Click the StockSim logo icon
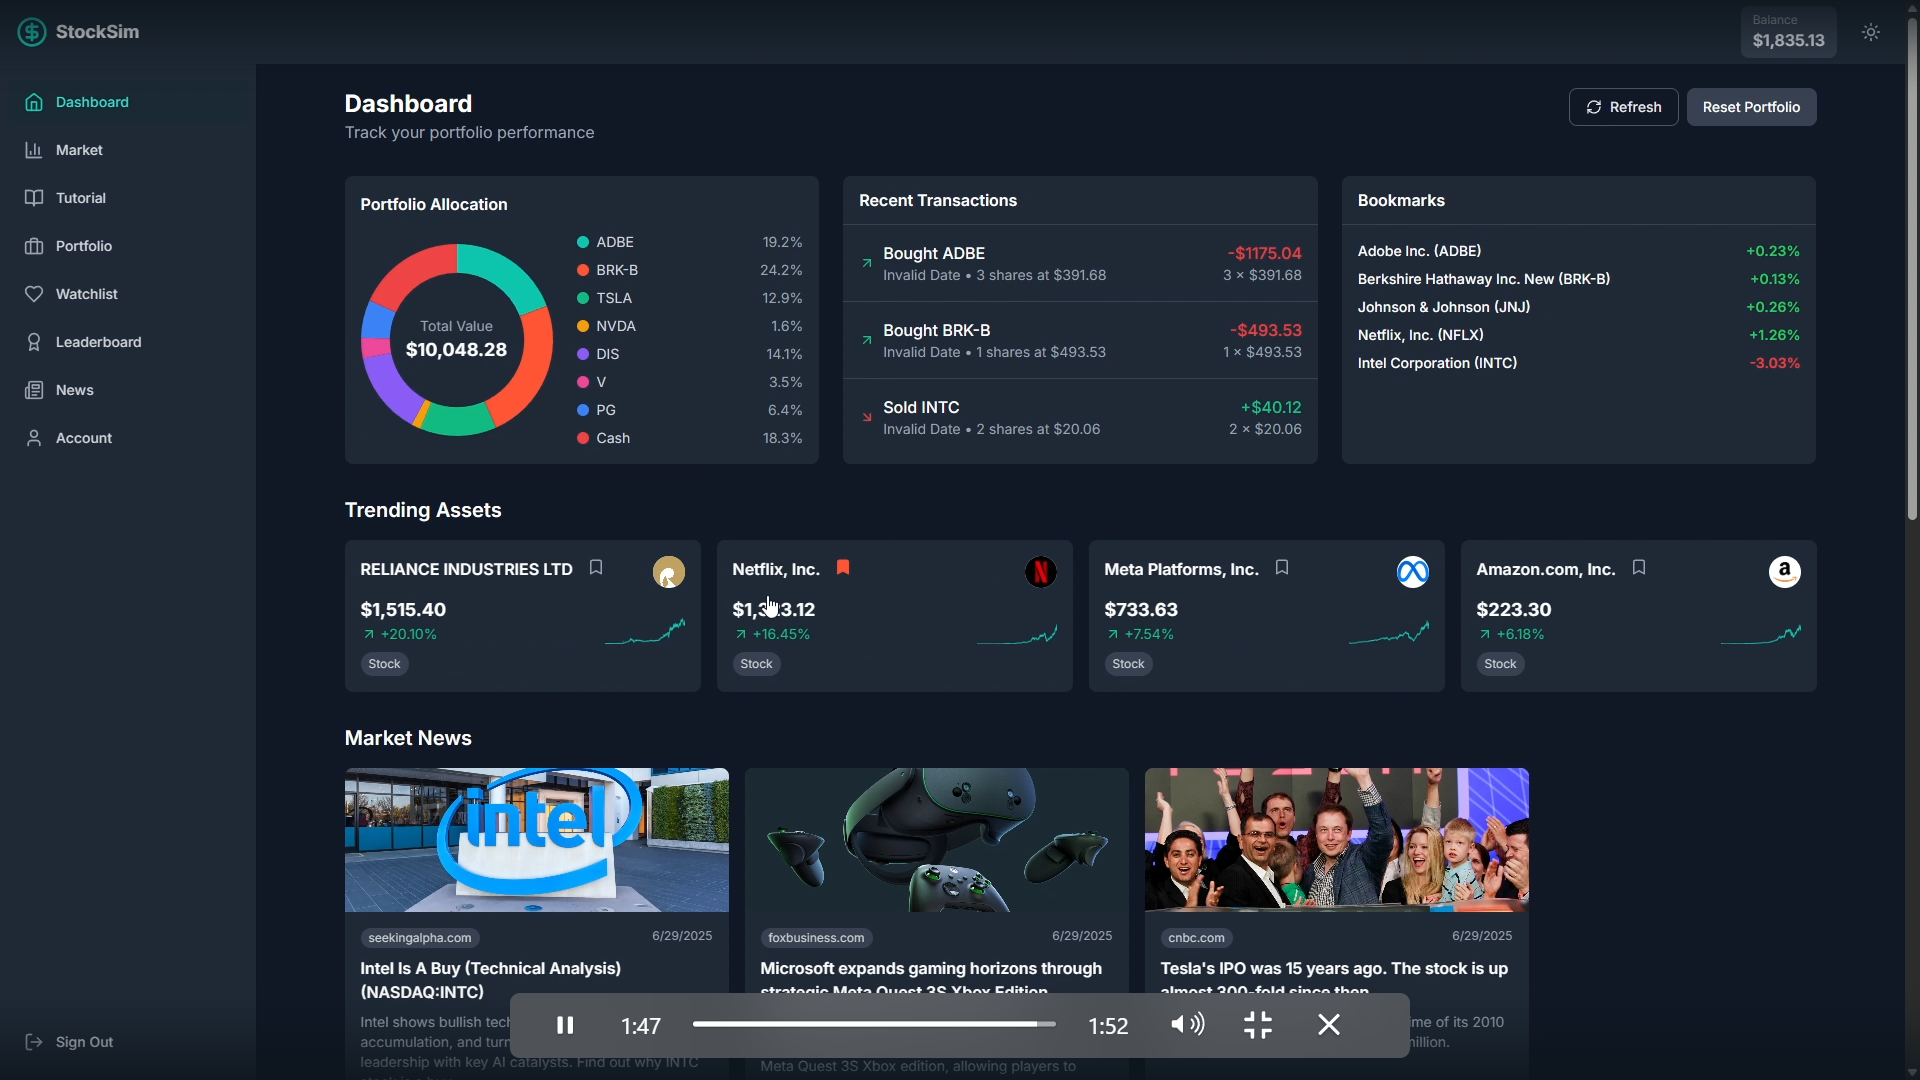 tap(32, 32)
